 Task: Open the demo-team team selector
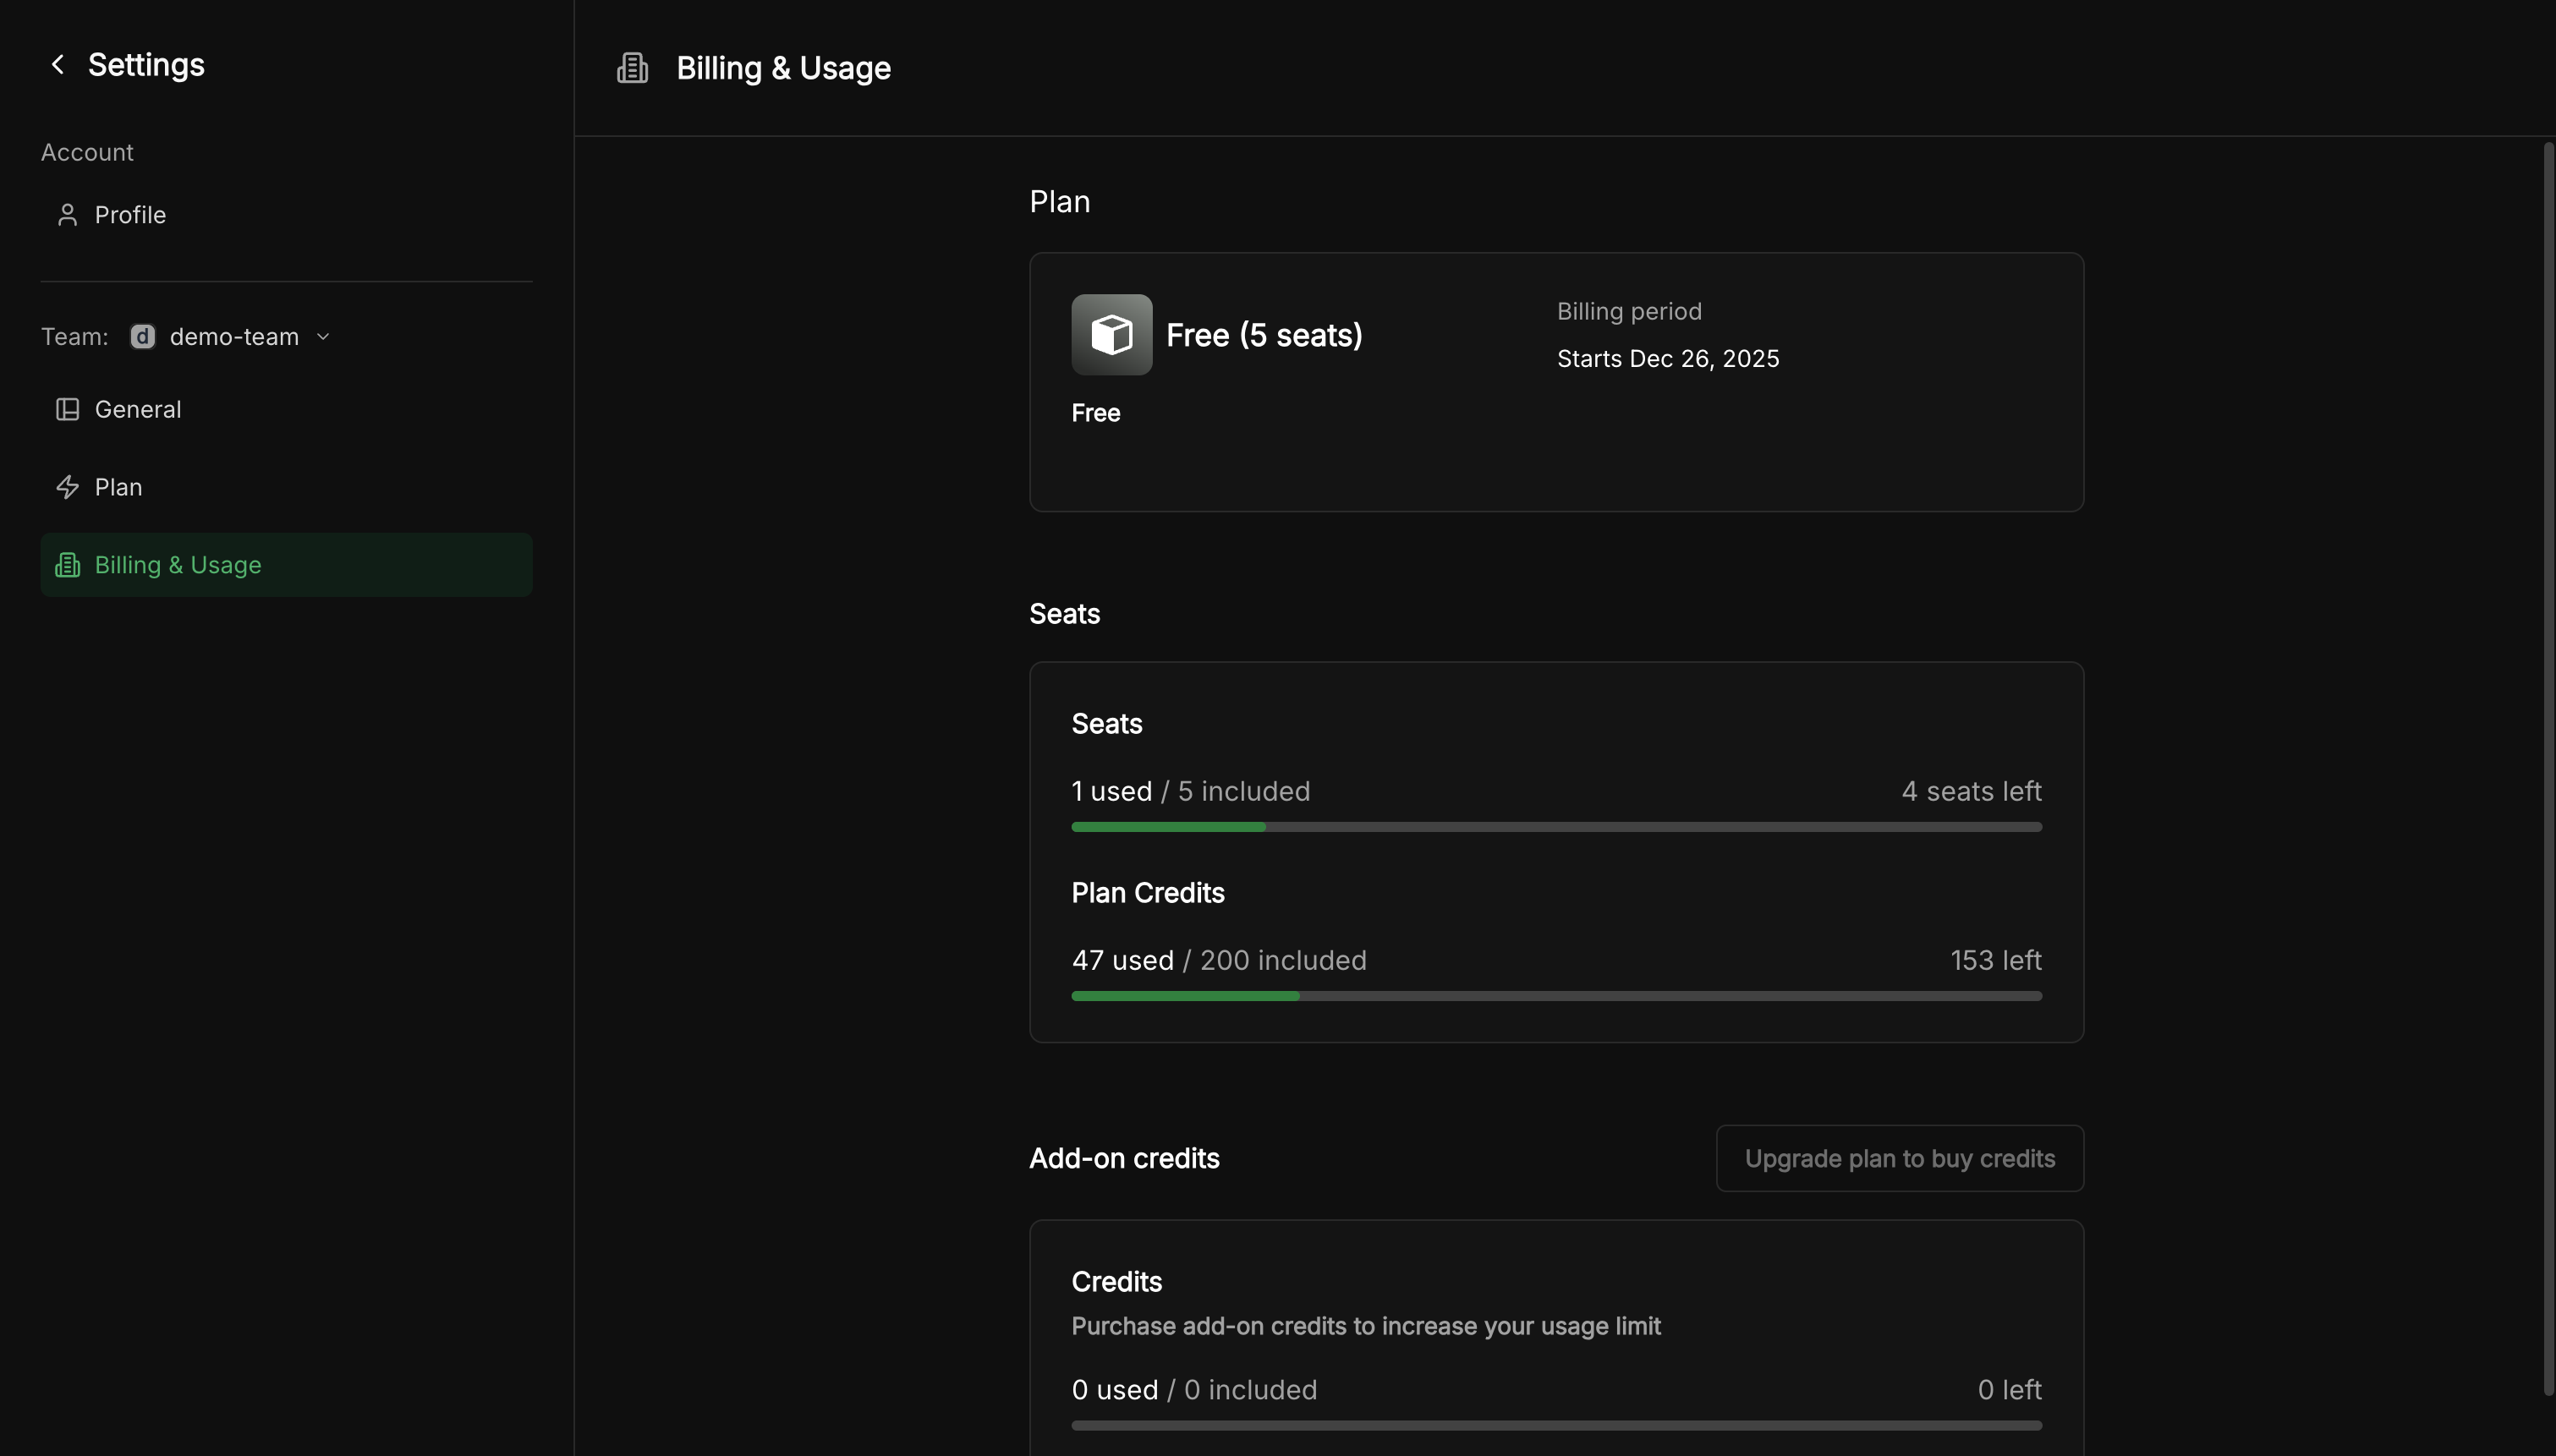(234, 337)
